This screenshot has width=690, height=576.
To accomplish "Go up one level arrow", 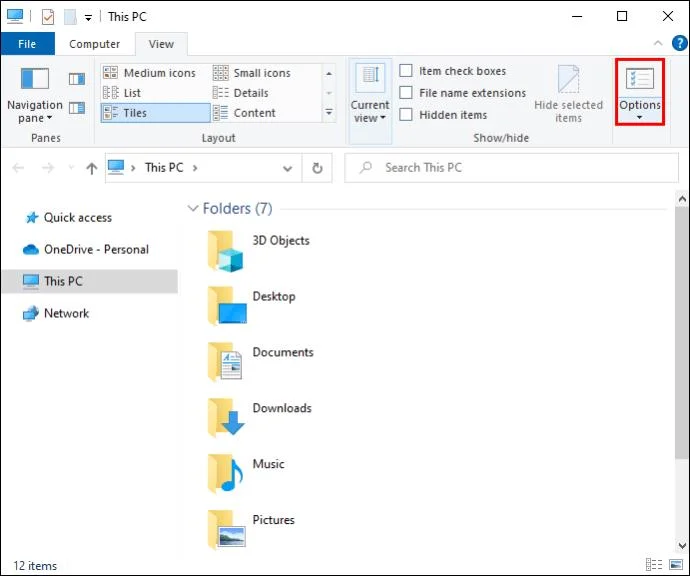I will click(92, 168).
